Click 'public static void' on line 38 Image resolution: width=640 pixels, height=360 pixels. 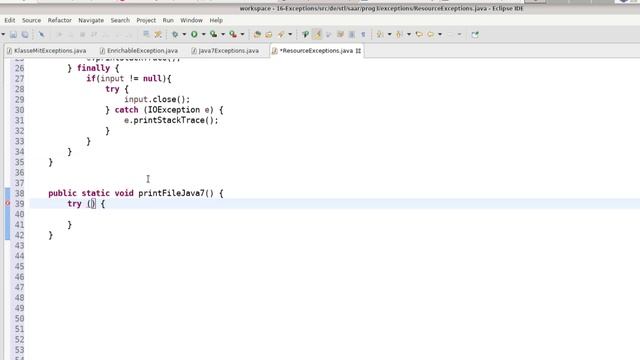91,193
